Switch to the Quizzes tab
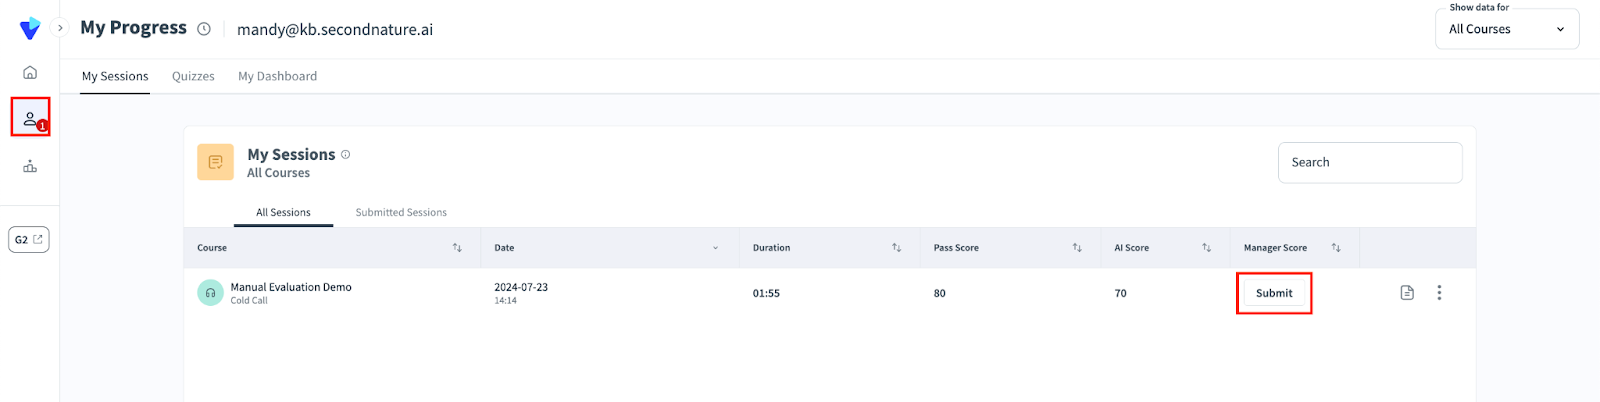The image size is (1600, 402). click(x=193, y=76)
